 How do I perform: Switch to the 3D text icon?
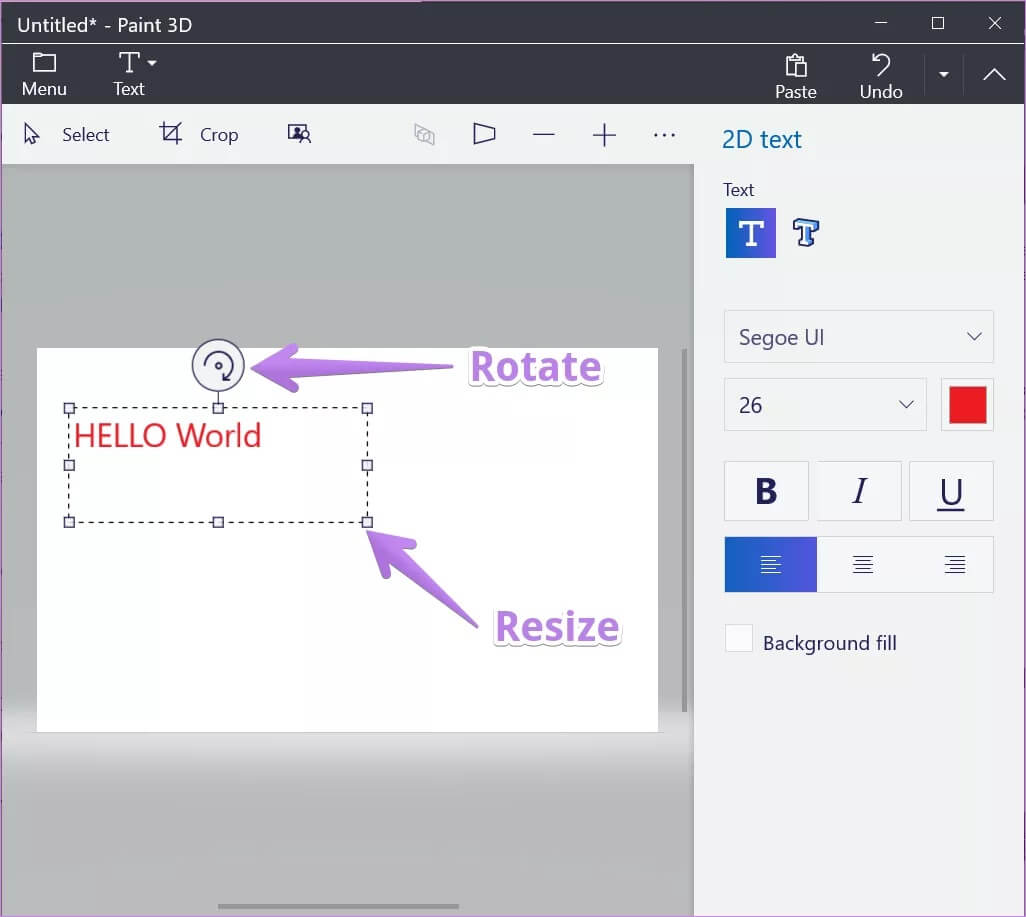[805, 233]
